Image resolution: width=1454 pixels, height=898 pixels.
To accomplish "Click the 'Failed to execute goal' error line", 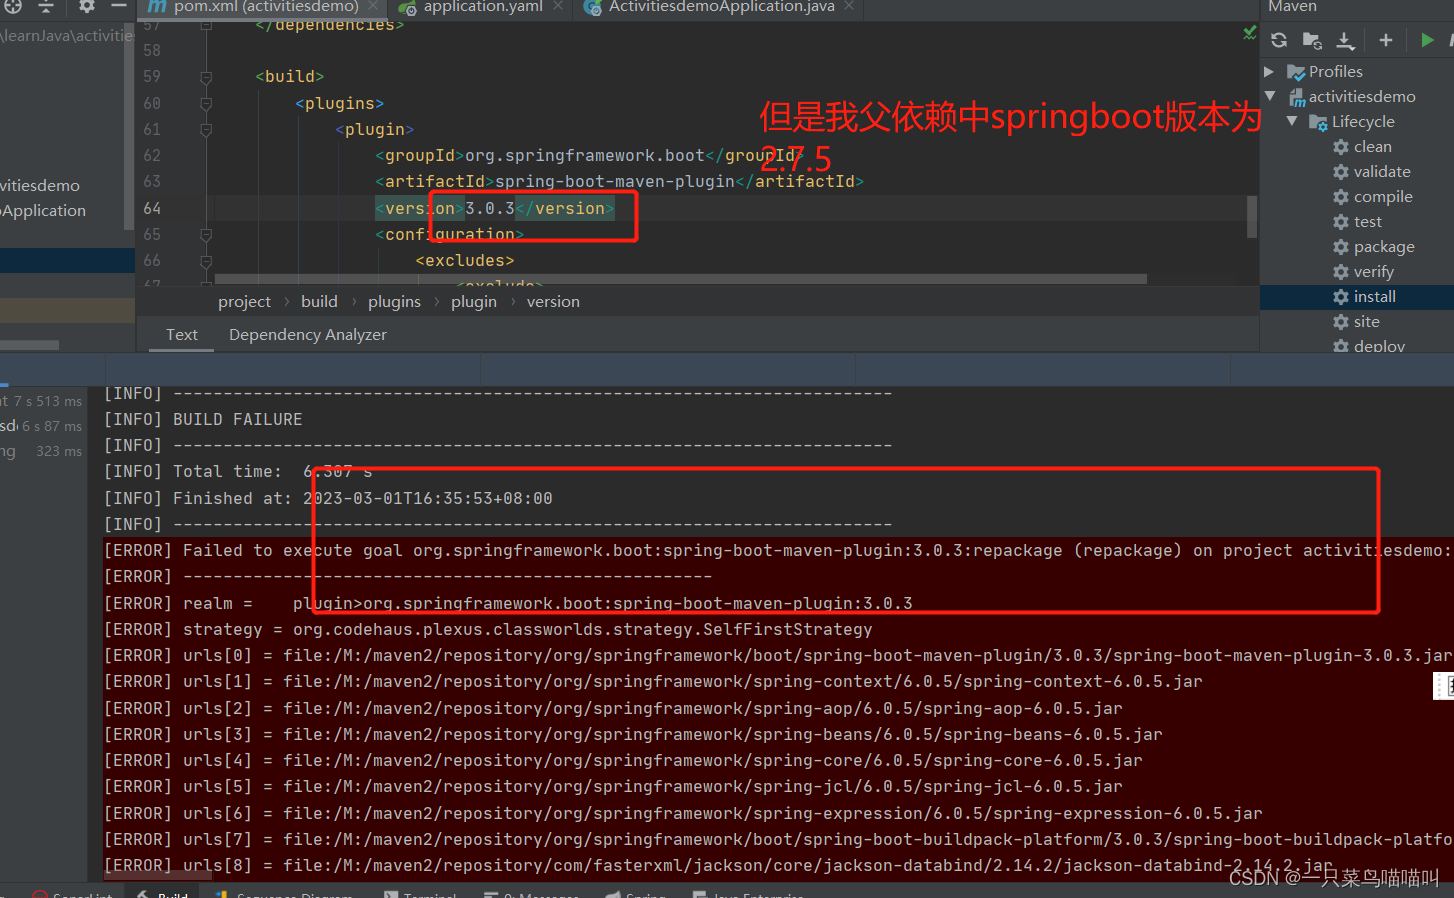I will click(778, 551).
